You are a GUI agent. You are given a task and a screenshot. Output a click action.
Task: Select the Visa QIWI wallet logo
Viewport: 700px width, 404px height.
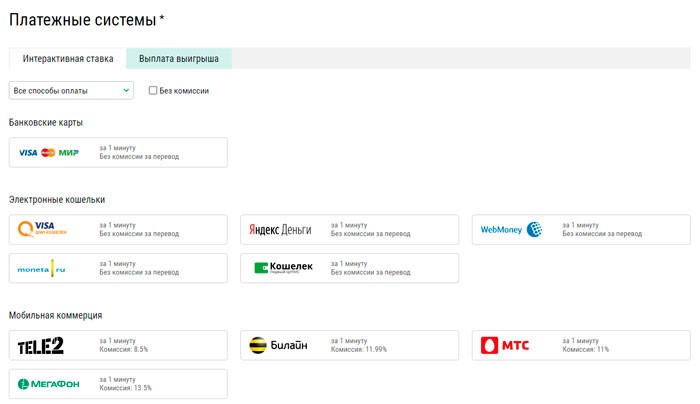pos(42,229)
